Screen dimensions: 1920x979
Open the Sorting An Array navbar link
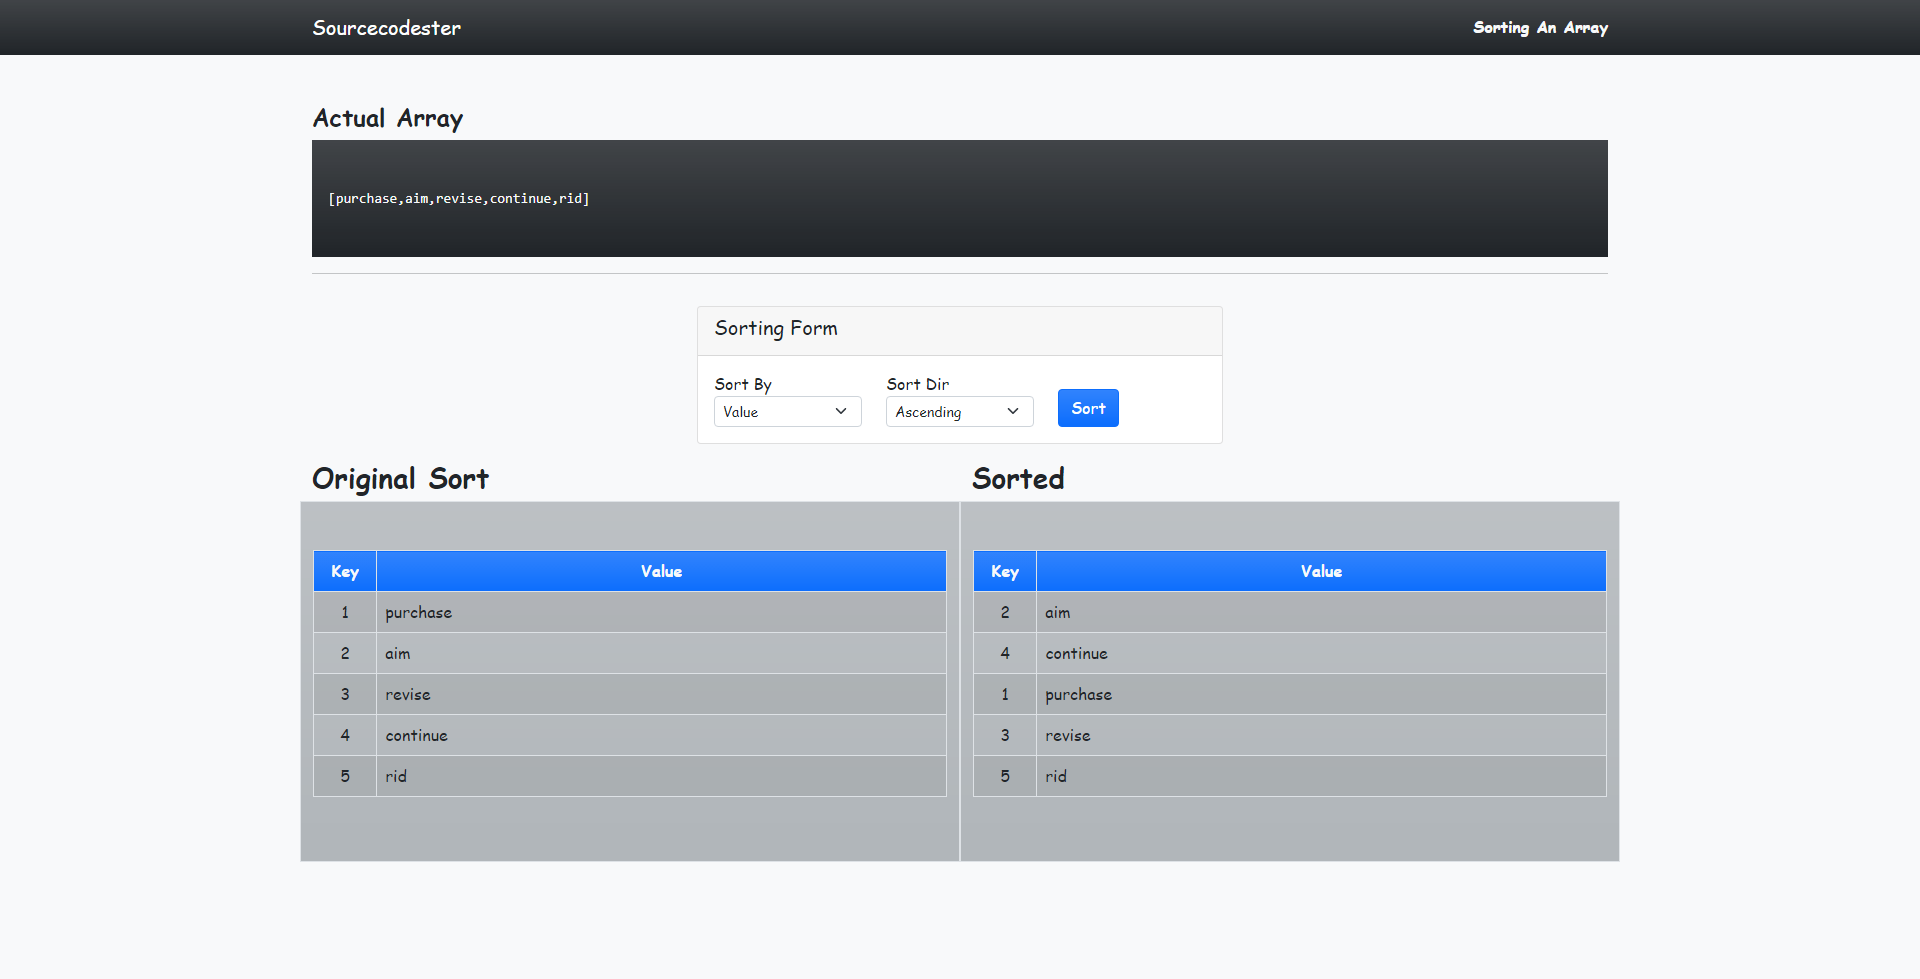pos(1539,27)
